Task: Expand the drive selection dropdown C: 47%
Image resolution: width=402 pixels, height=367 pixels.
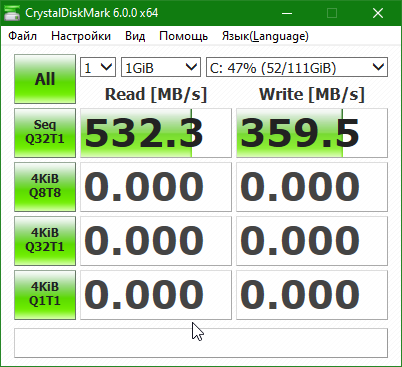Action: (x=297, y=67)
